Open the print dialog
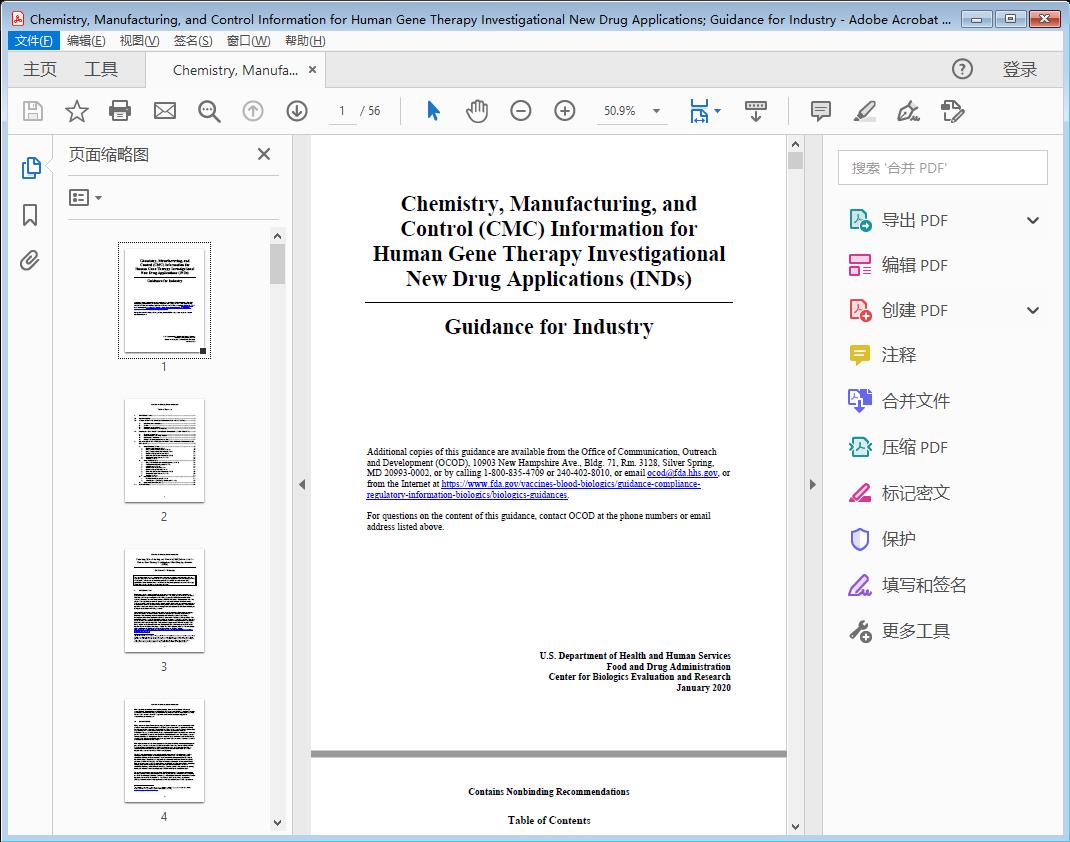 (x=120, y=111)
